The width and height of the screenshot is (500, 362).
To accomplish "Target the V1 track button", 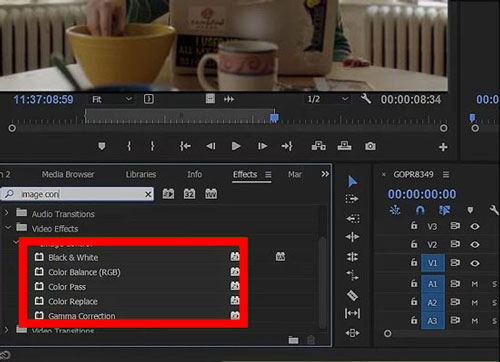I will (433, 263).
